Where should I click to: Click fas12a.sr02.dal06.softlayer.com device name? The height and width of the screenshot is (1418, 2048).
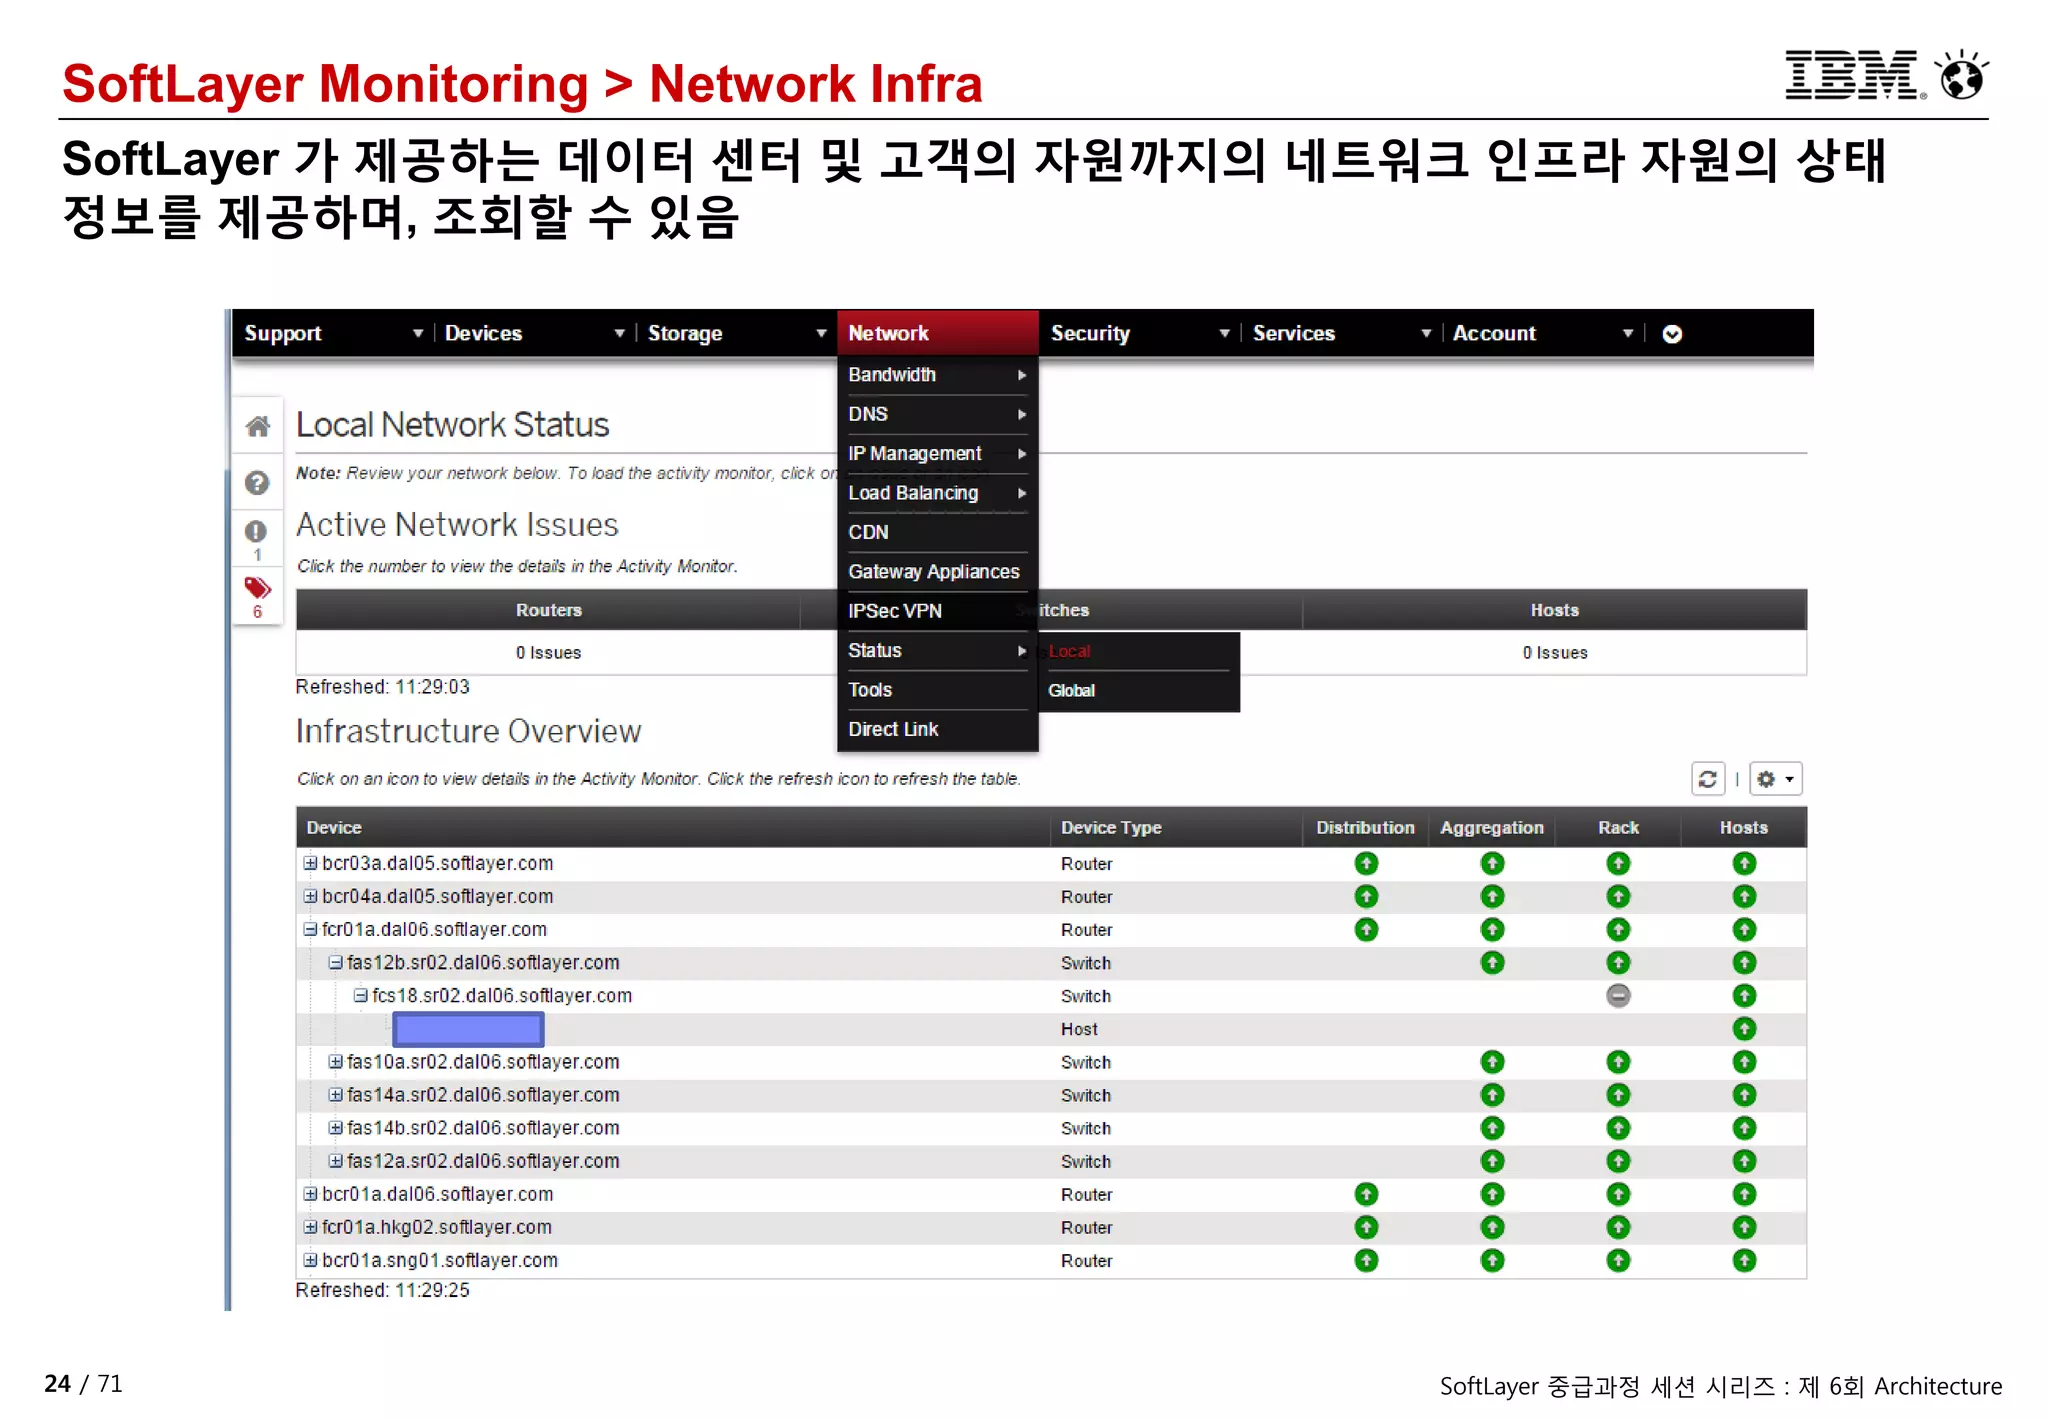point(483,1161)
